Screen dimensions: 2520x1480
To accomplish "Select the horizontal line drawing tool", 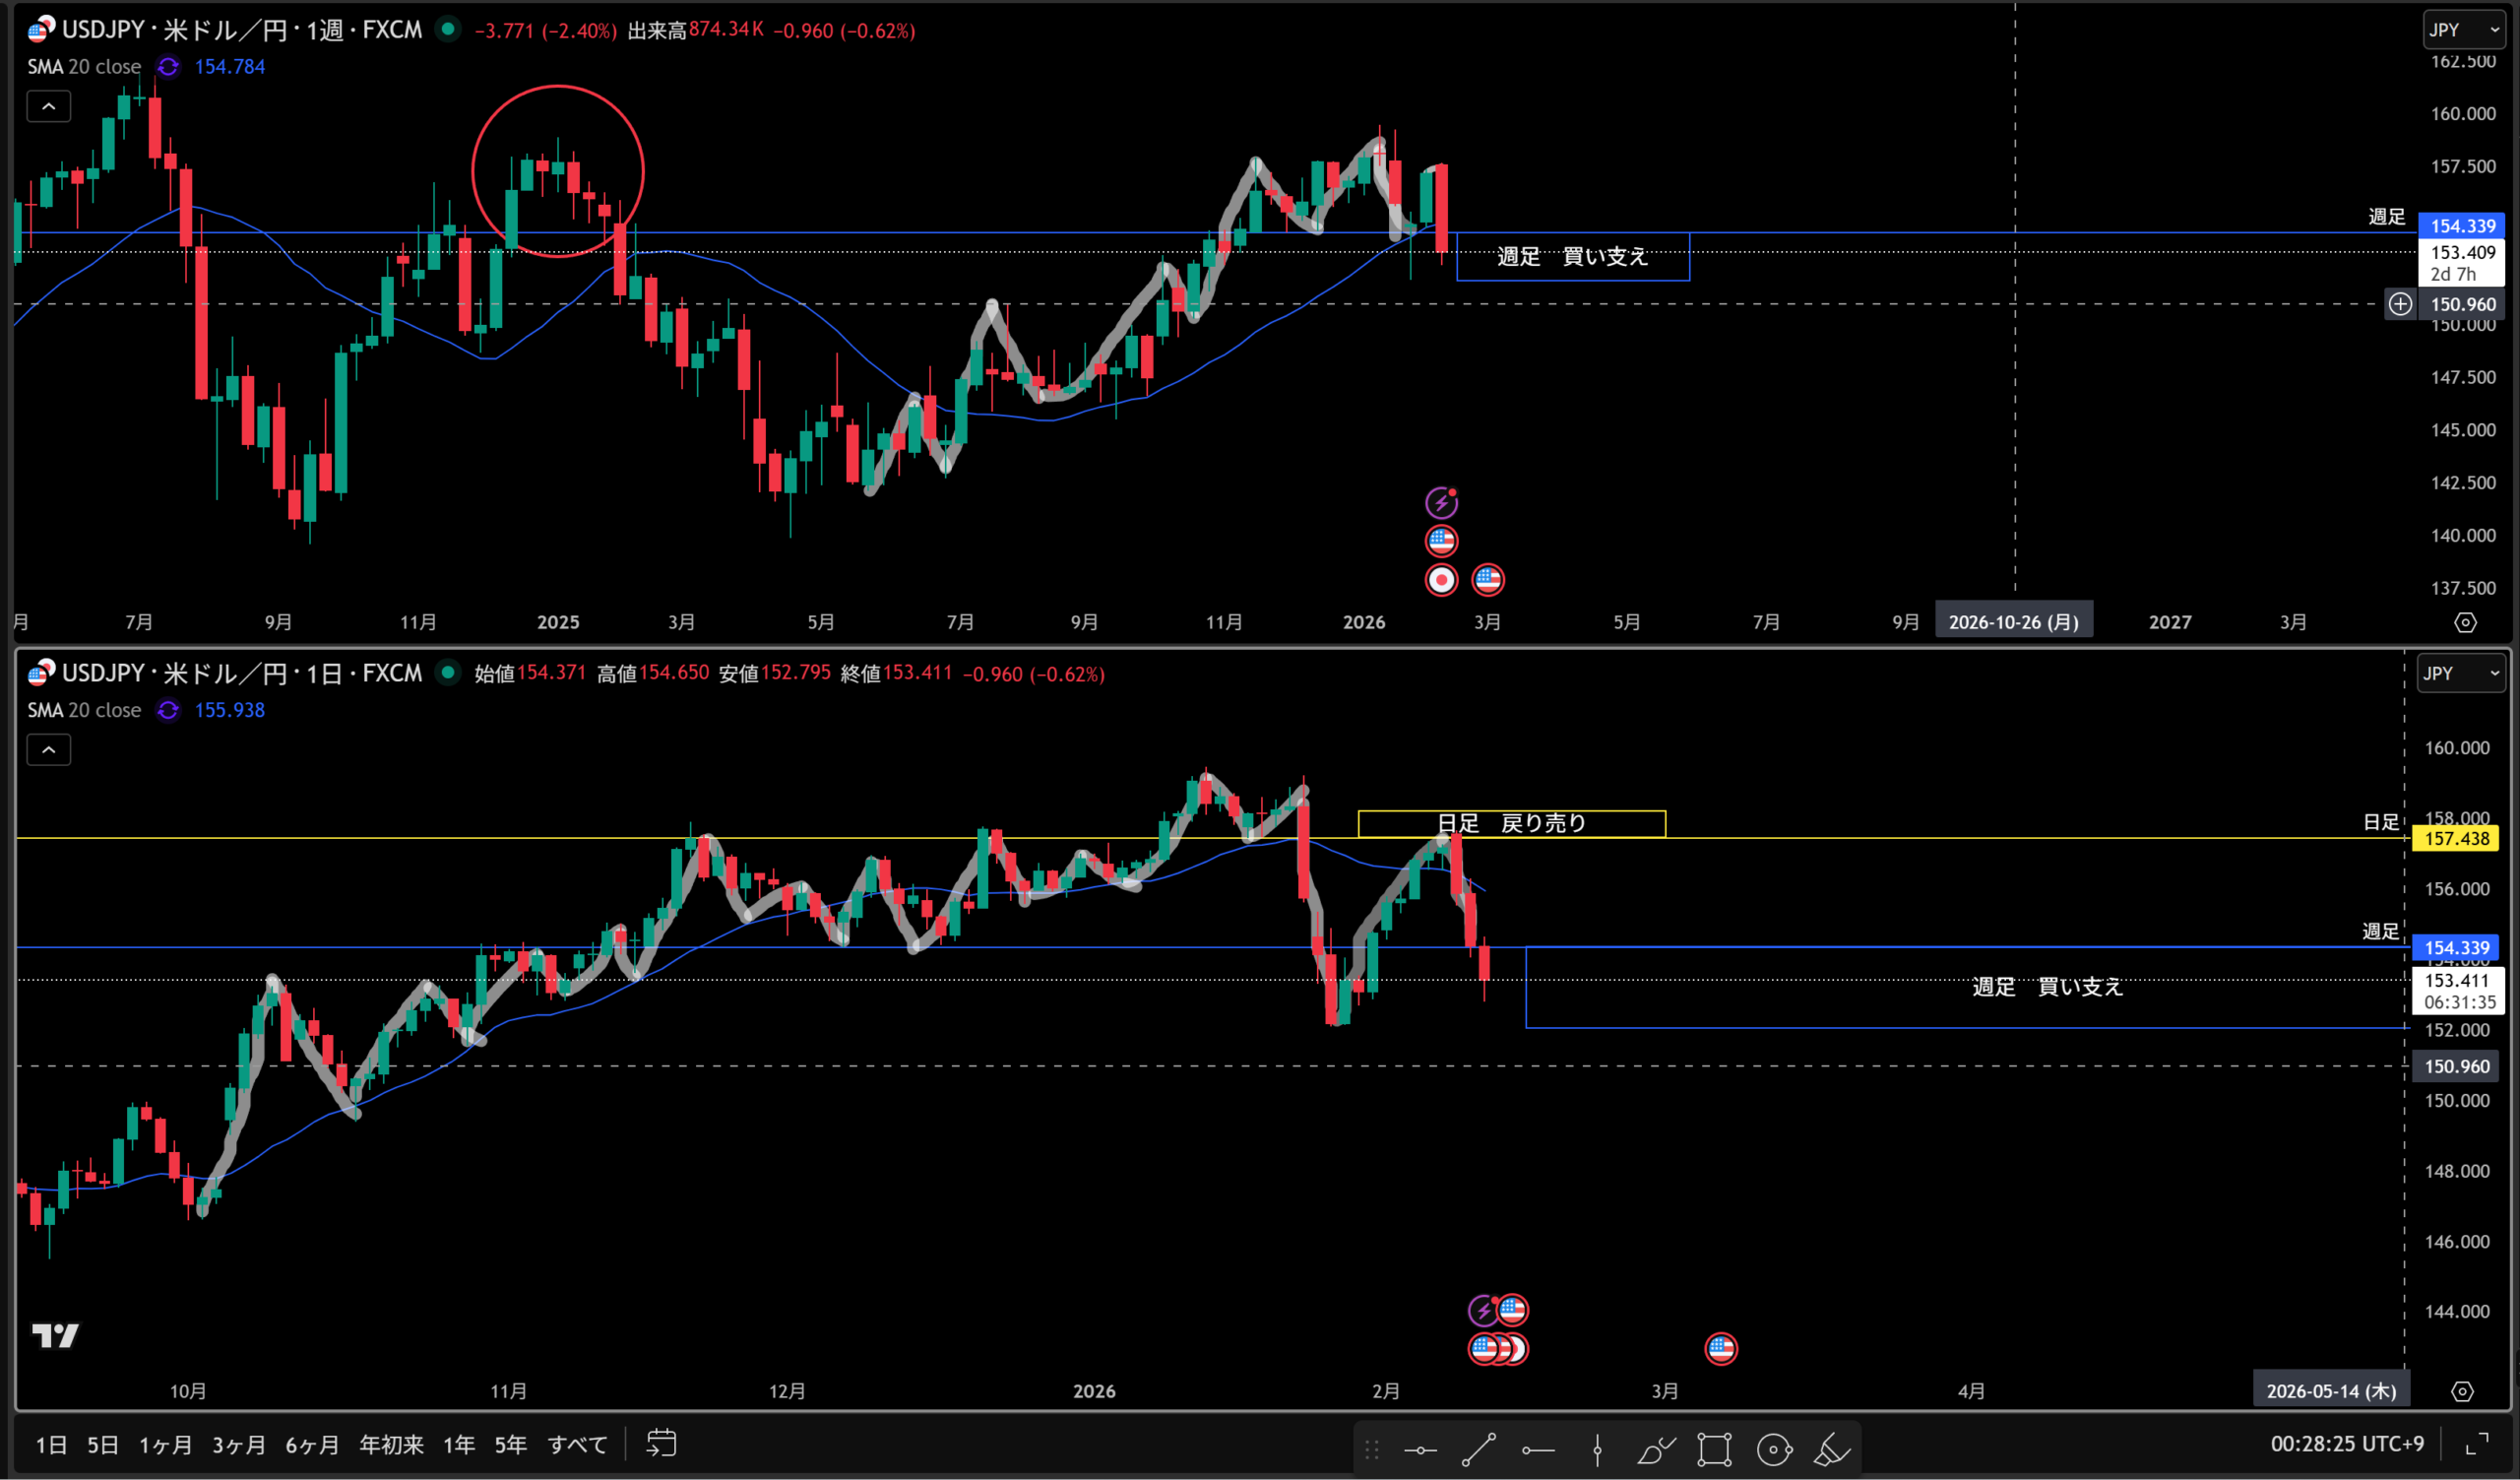I will [1420, 1449].
